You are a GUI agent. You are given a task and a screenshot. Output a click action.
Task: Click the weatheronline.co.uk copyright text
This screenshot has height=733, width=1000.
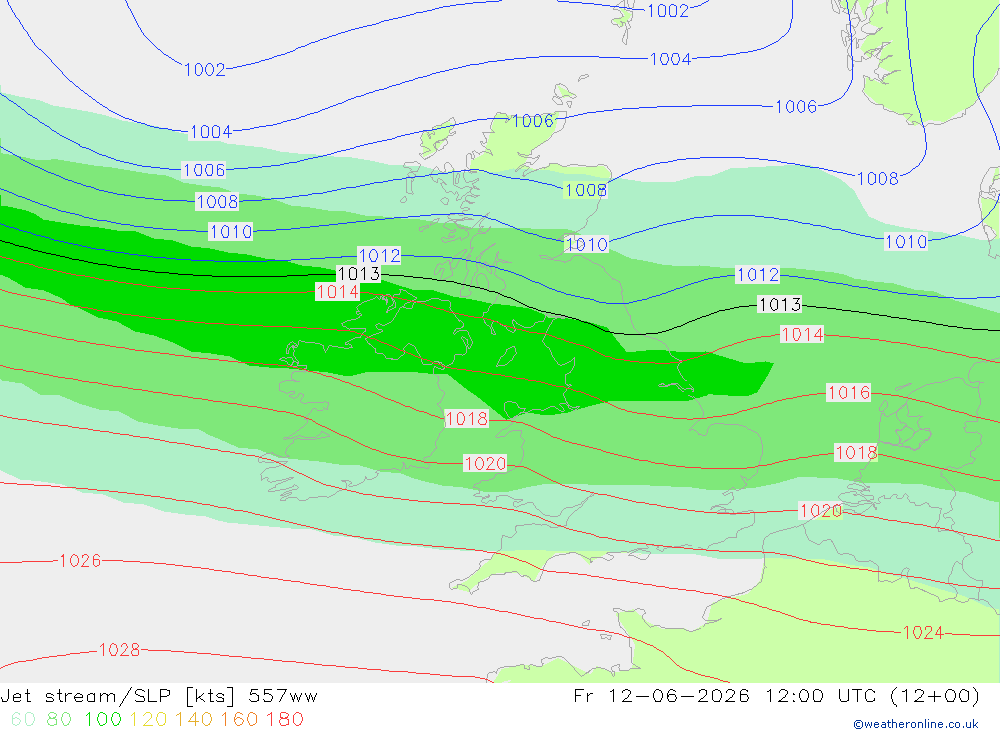point(916,724)
